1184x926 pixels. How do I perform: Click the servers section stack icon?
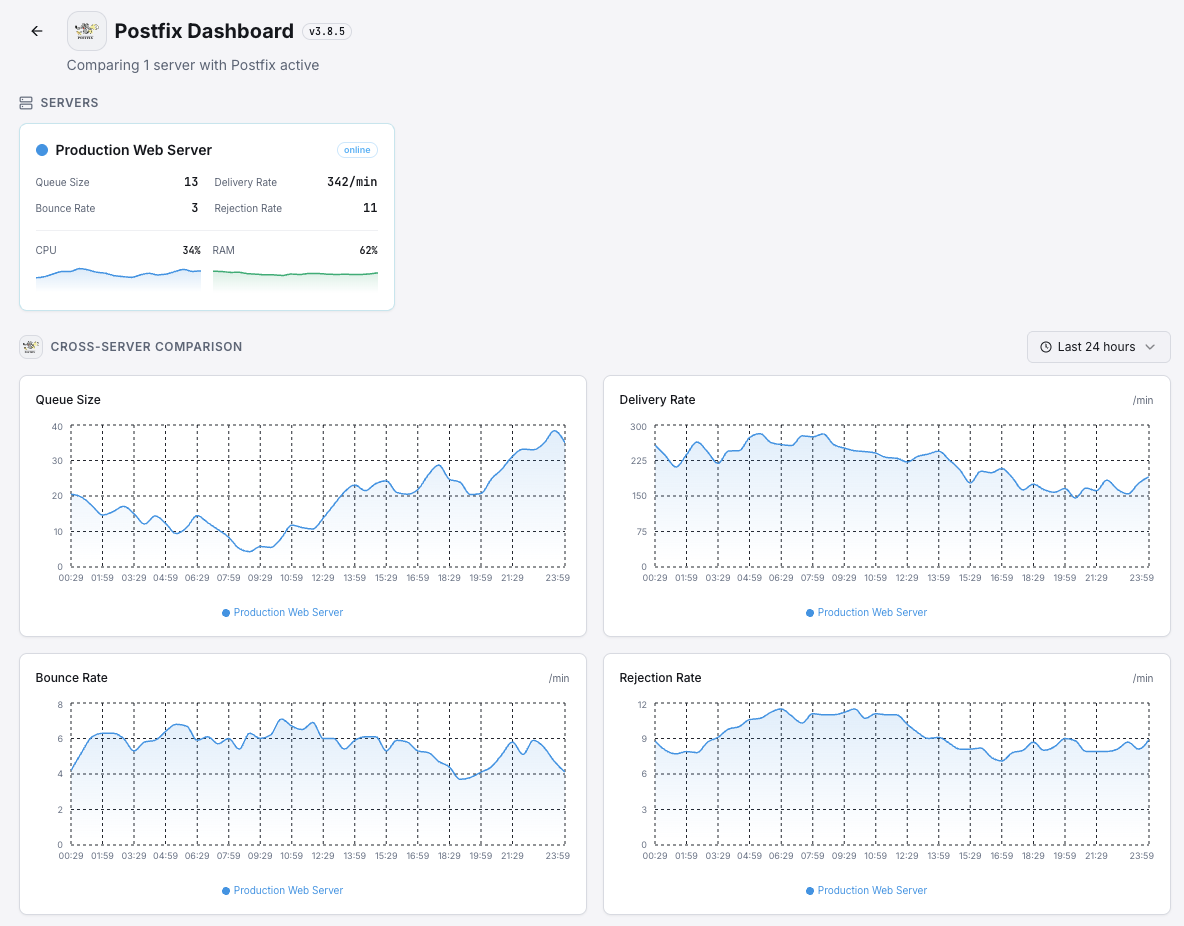click(x=26, y=103)
